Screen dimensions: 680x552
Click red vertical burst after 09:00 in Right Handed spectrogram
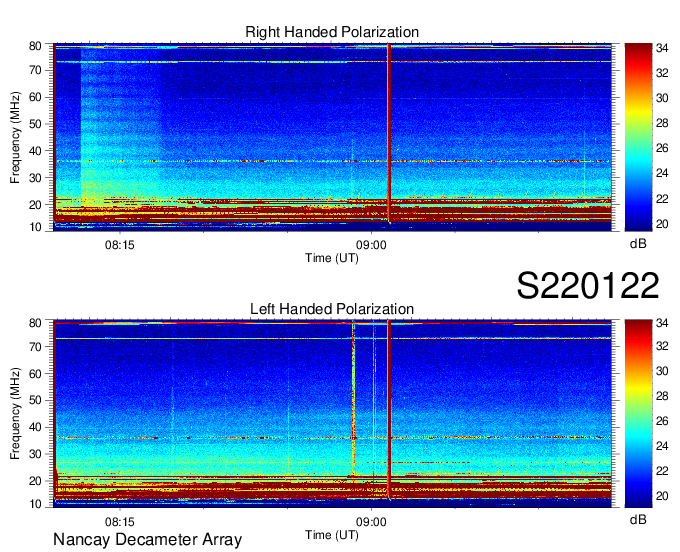[389, 133]
